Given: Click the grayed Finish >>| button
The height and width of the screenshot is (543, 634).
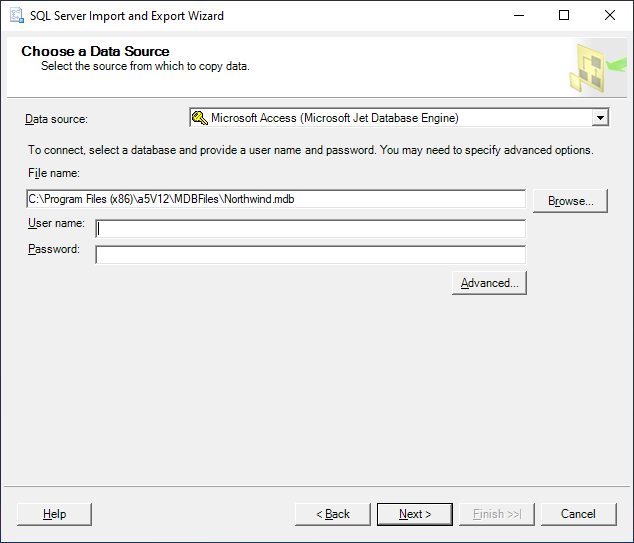Looking at the screenshot, I should (497, 514).
